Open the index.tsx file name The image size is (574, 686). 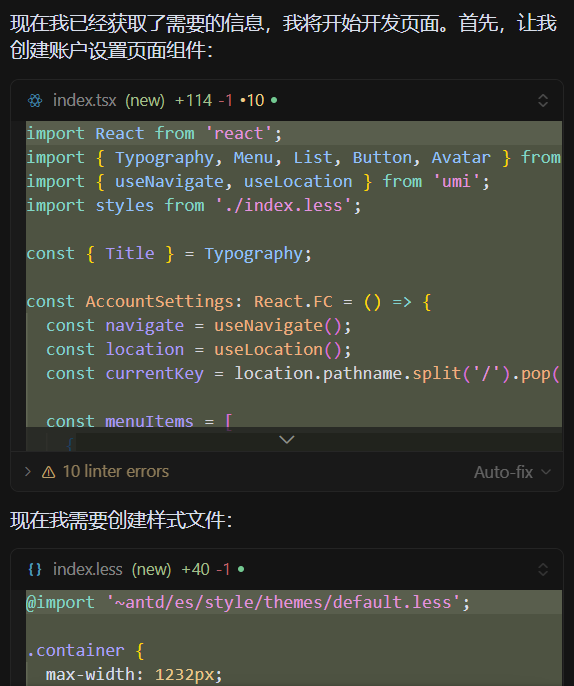tap(85, 101)
